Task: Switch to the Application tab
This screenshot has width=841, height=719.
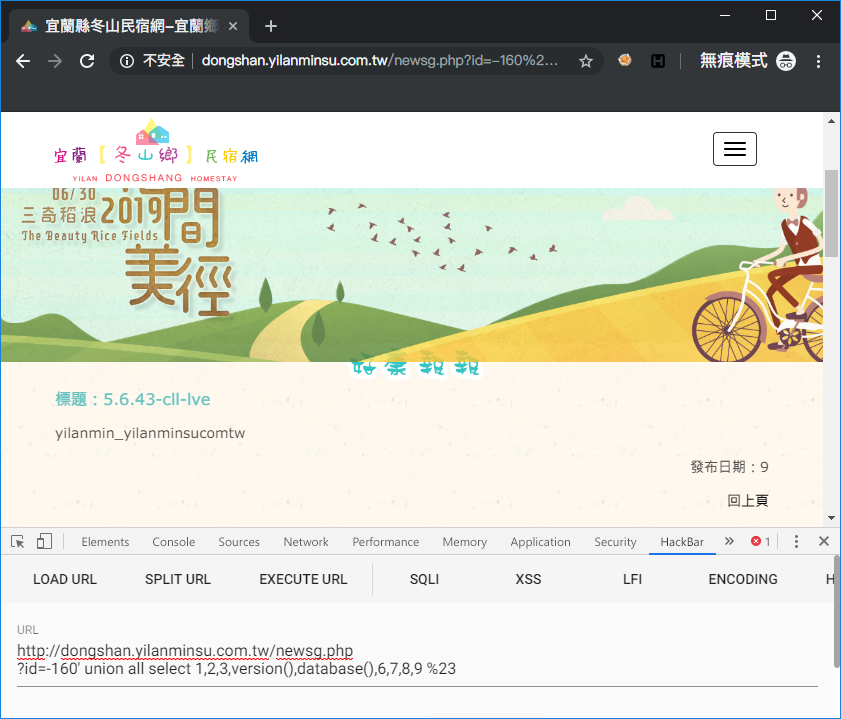Action: (540, 542)
